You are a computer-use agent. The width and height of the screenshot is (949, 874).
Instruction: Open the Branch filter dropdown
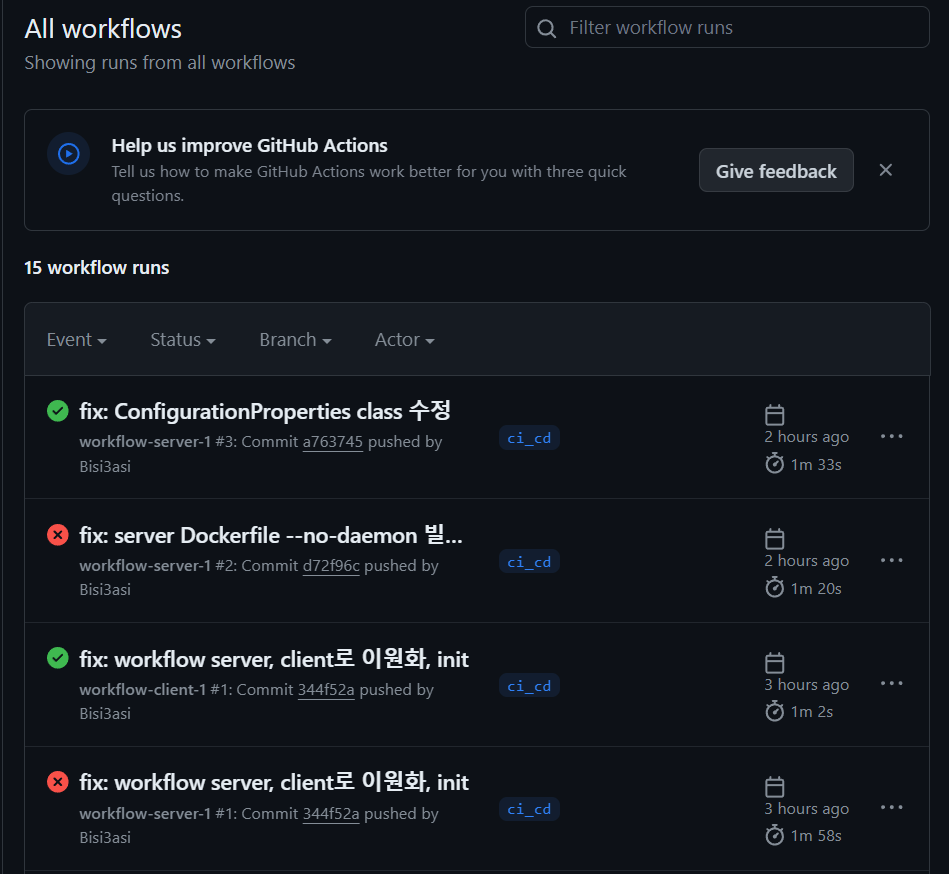click(x=294, y=339)
